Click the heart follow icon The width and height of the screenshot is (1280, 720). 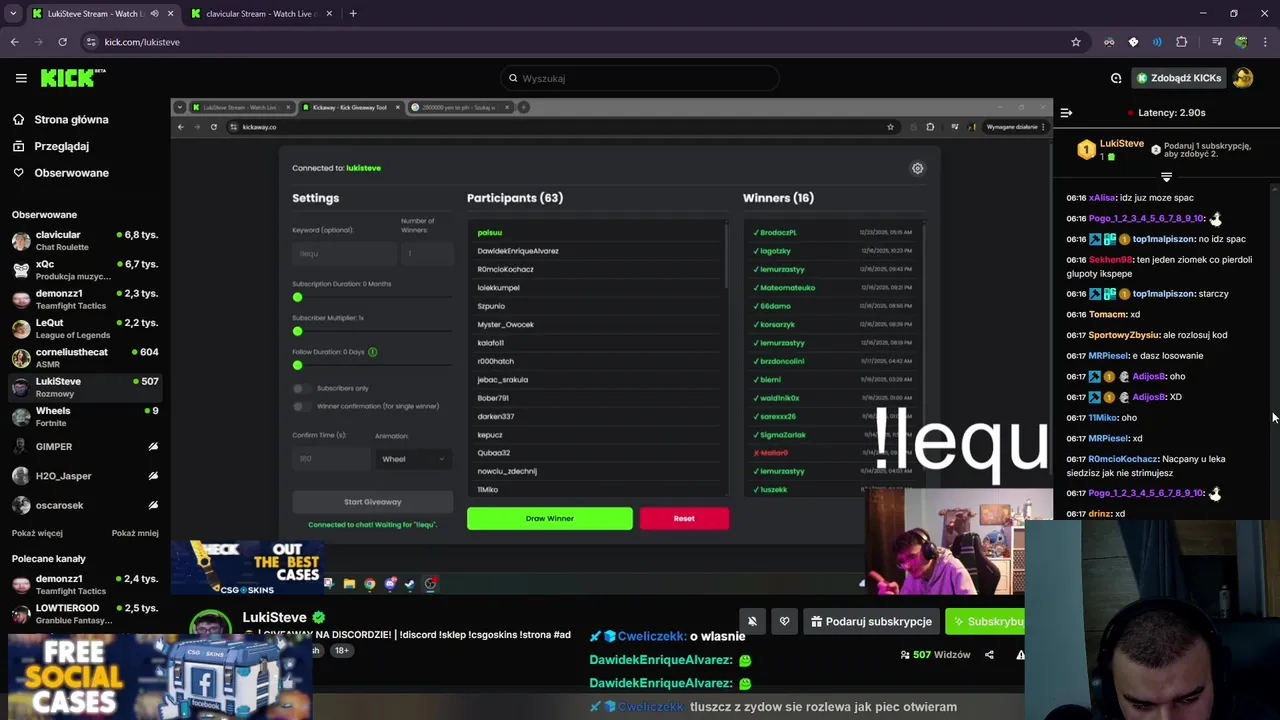coord(784,621)
